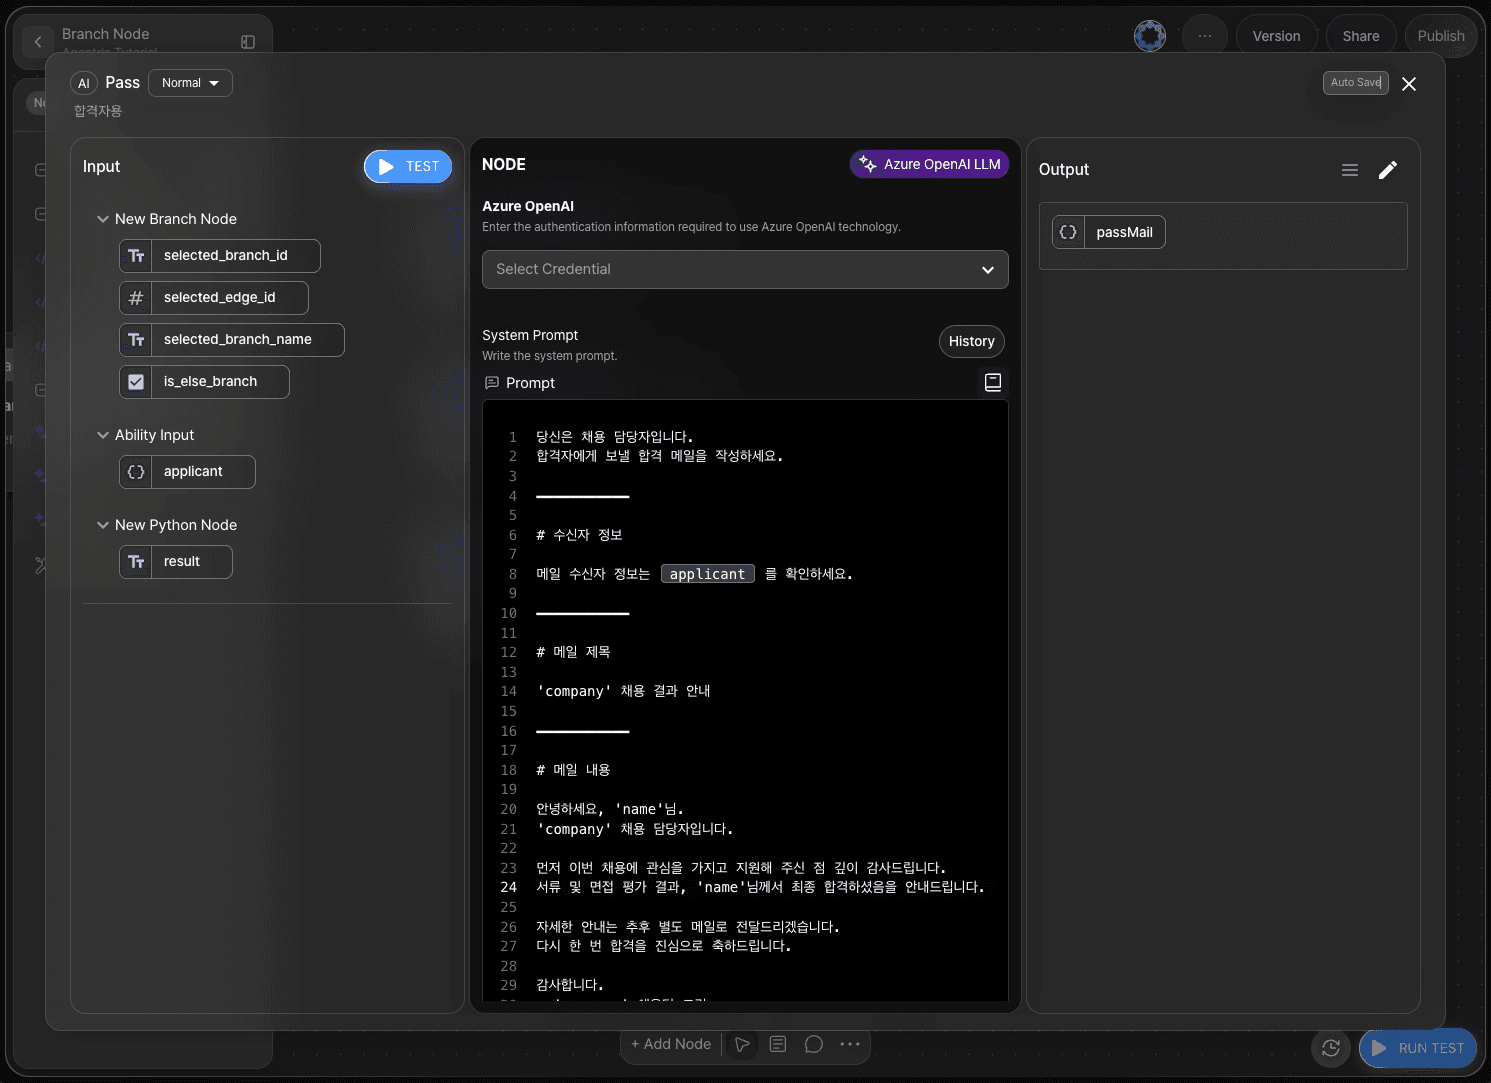The width and height of the screenshot is (1491, 1083).
Task: Click the Publish button in top bar
Action: [x=1441, y=36]
